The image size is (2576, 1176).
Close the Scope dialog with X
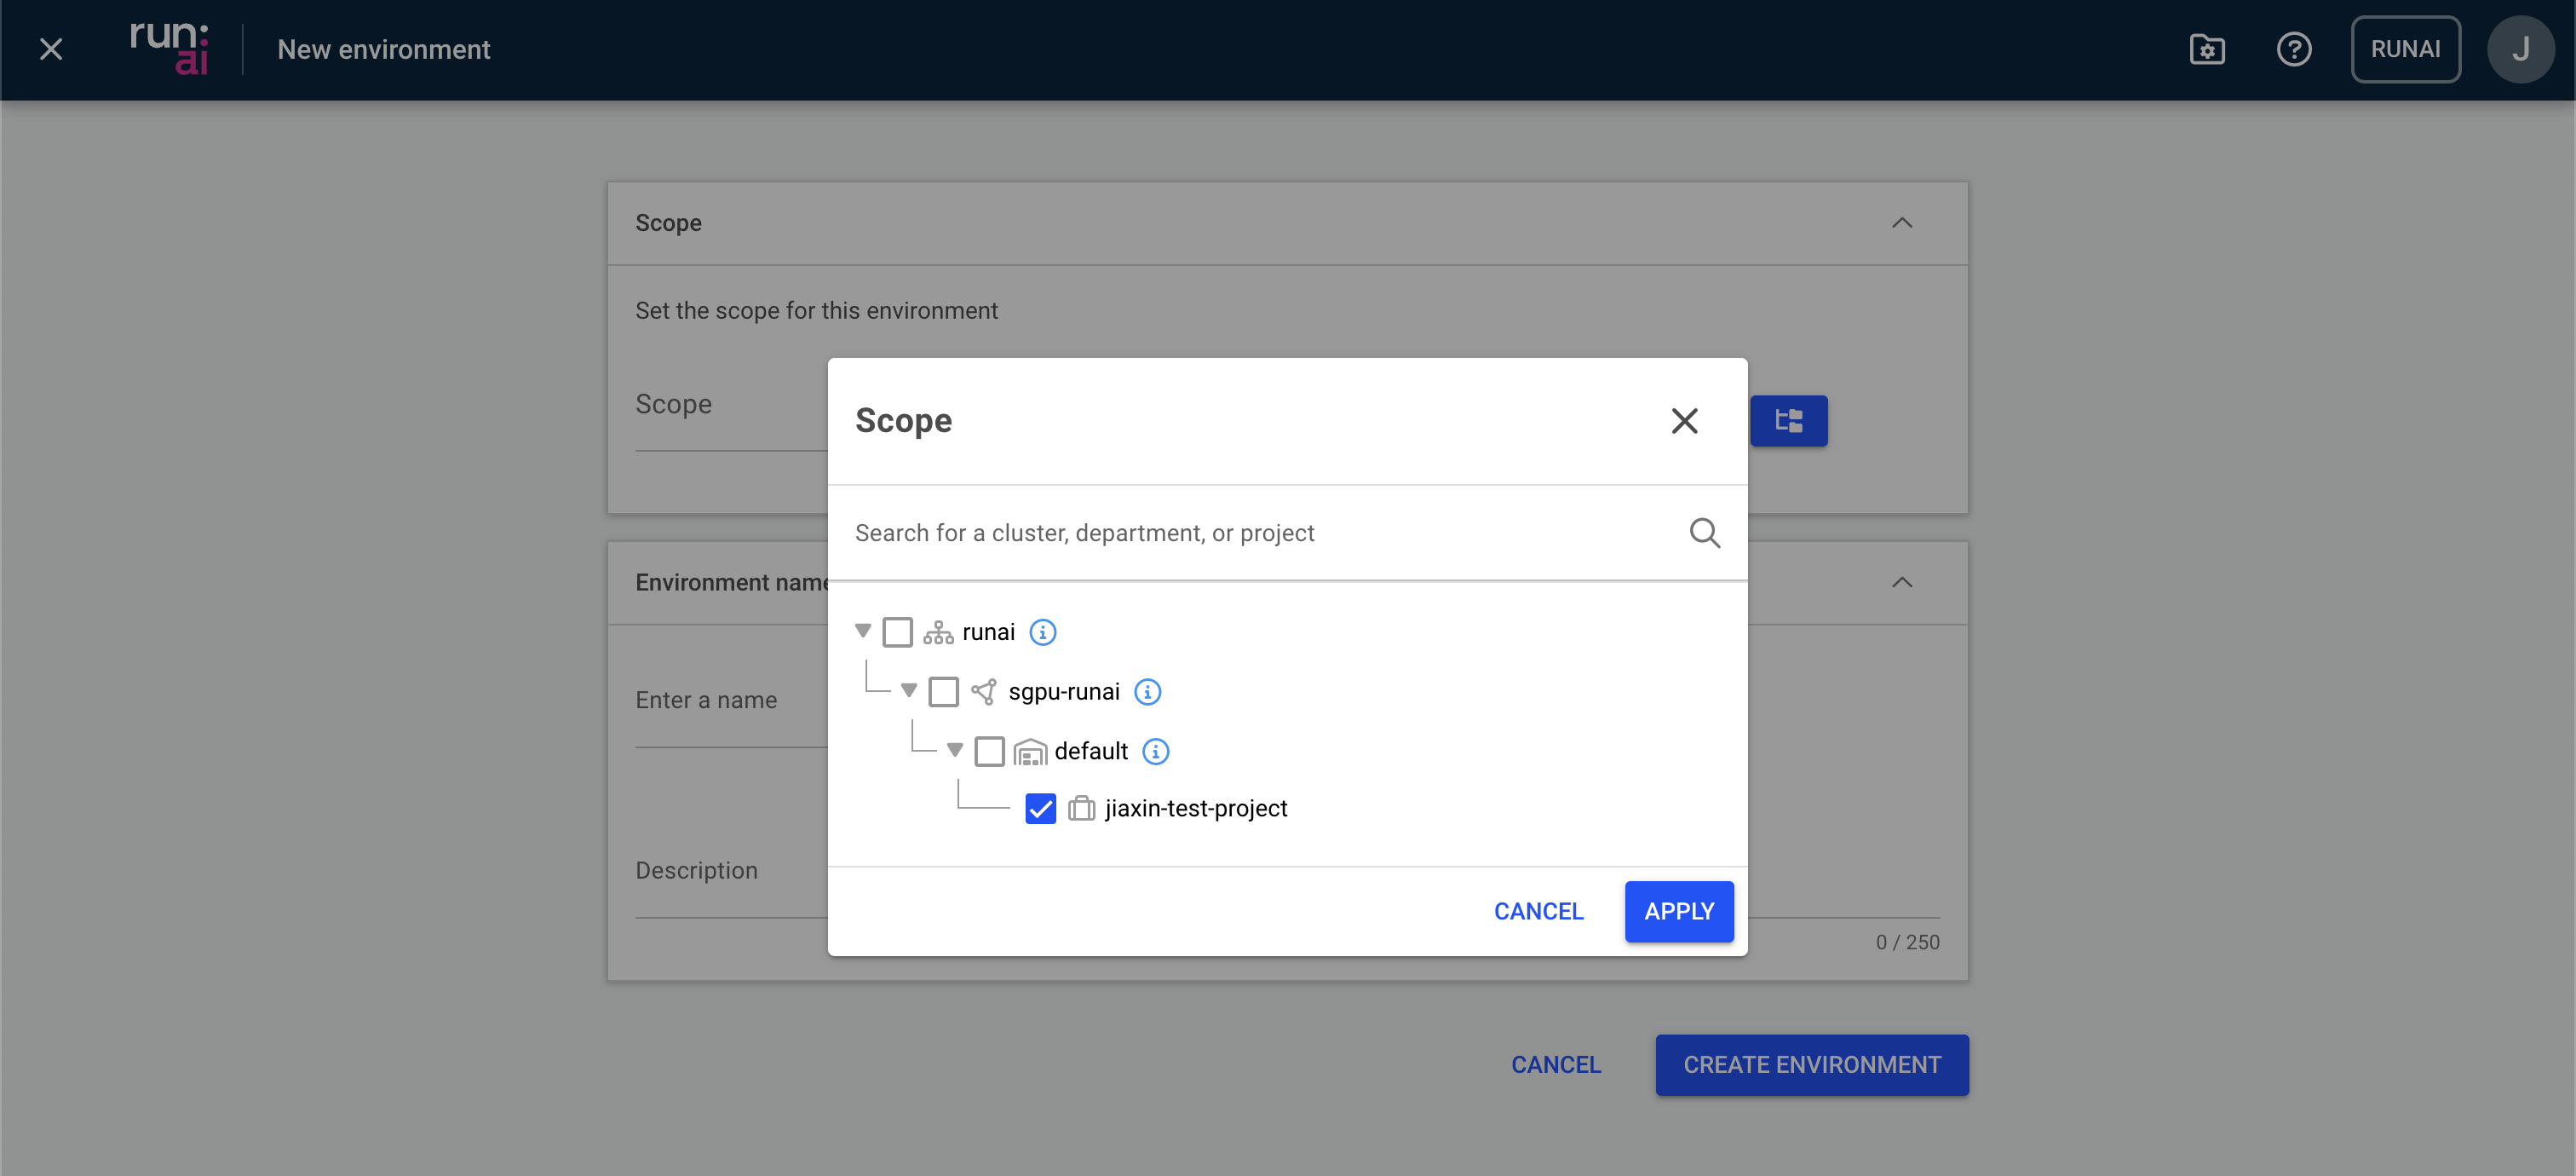[x=1684, y=421]
